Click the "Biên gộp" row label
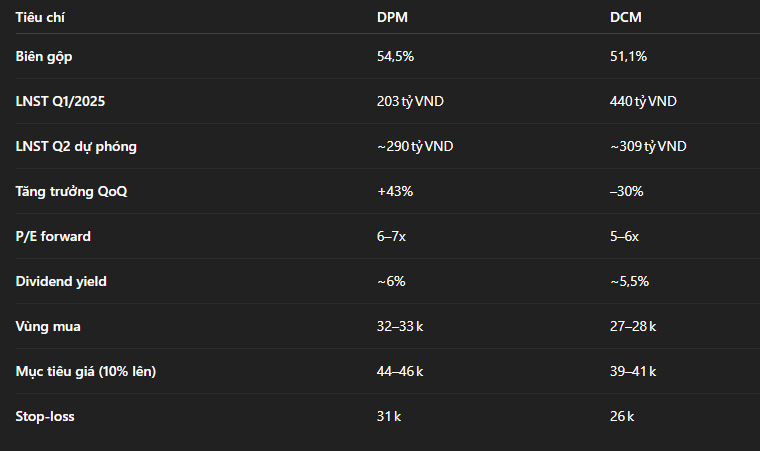 (44, 57)
